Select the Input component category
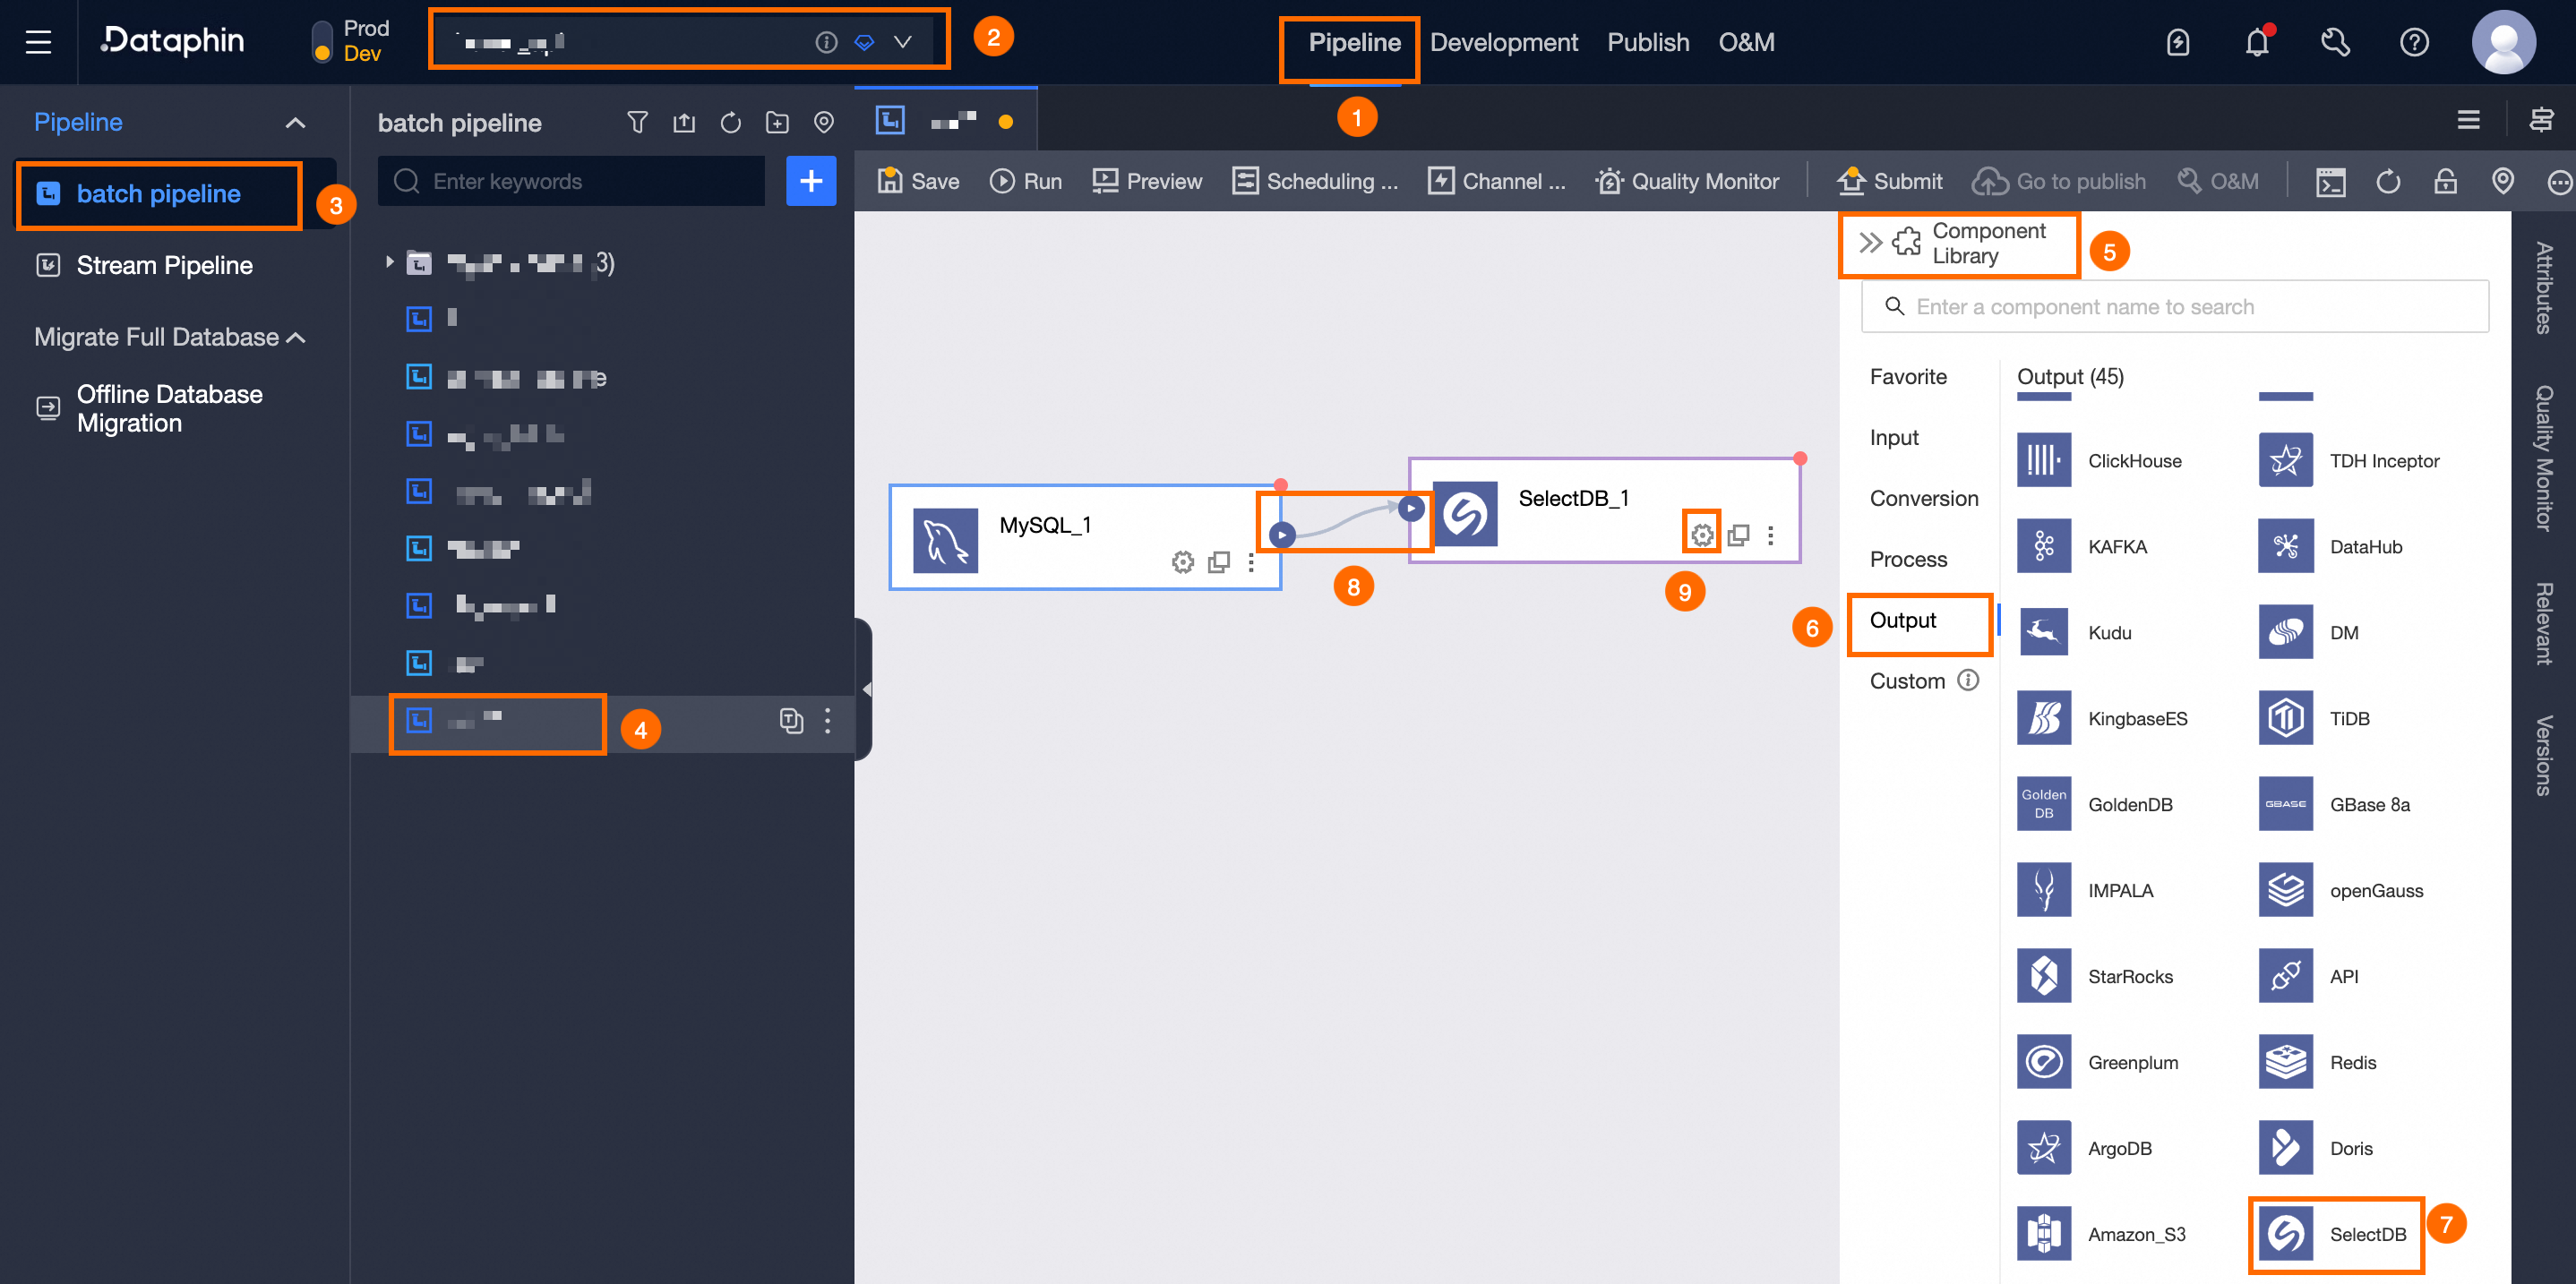 click(1893, 437)
